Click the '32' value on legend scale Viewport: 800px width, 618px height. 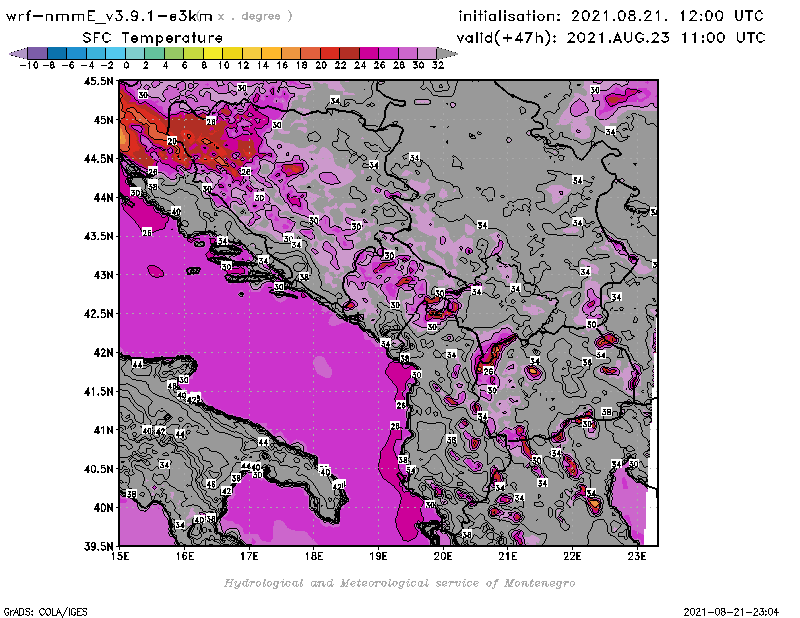(438, 66)
